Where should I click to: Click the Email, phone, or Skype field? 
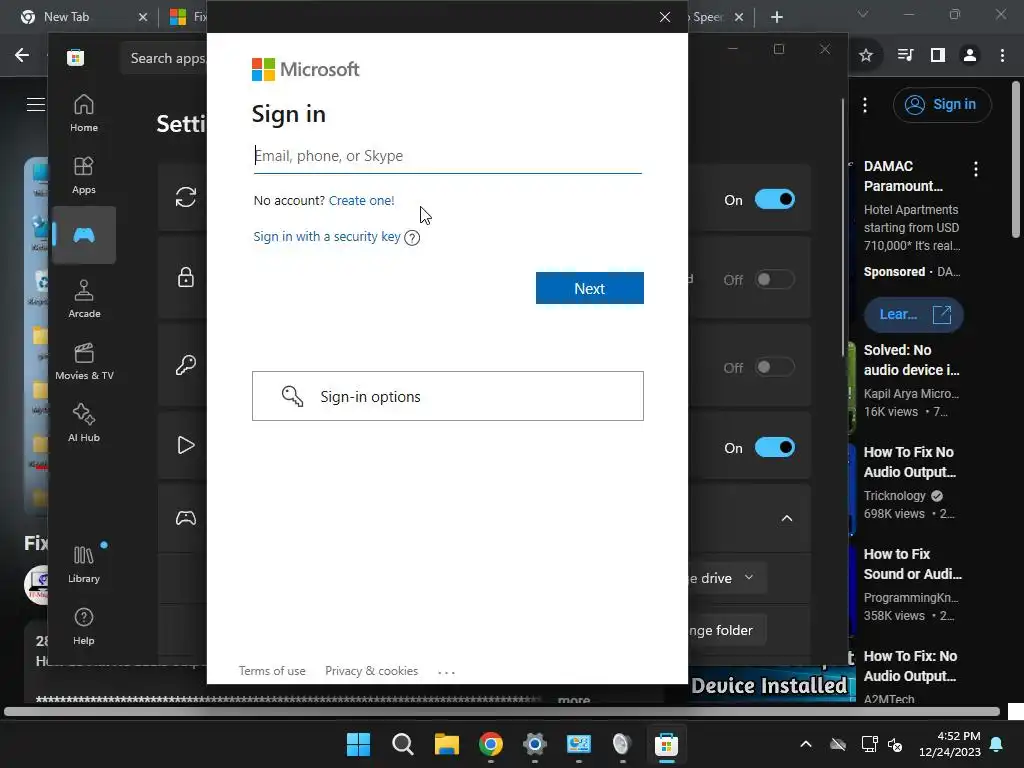(x=448, y=155)
